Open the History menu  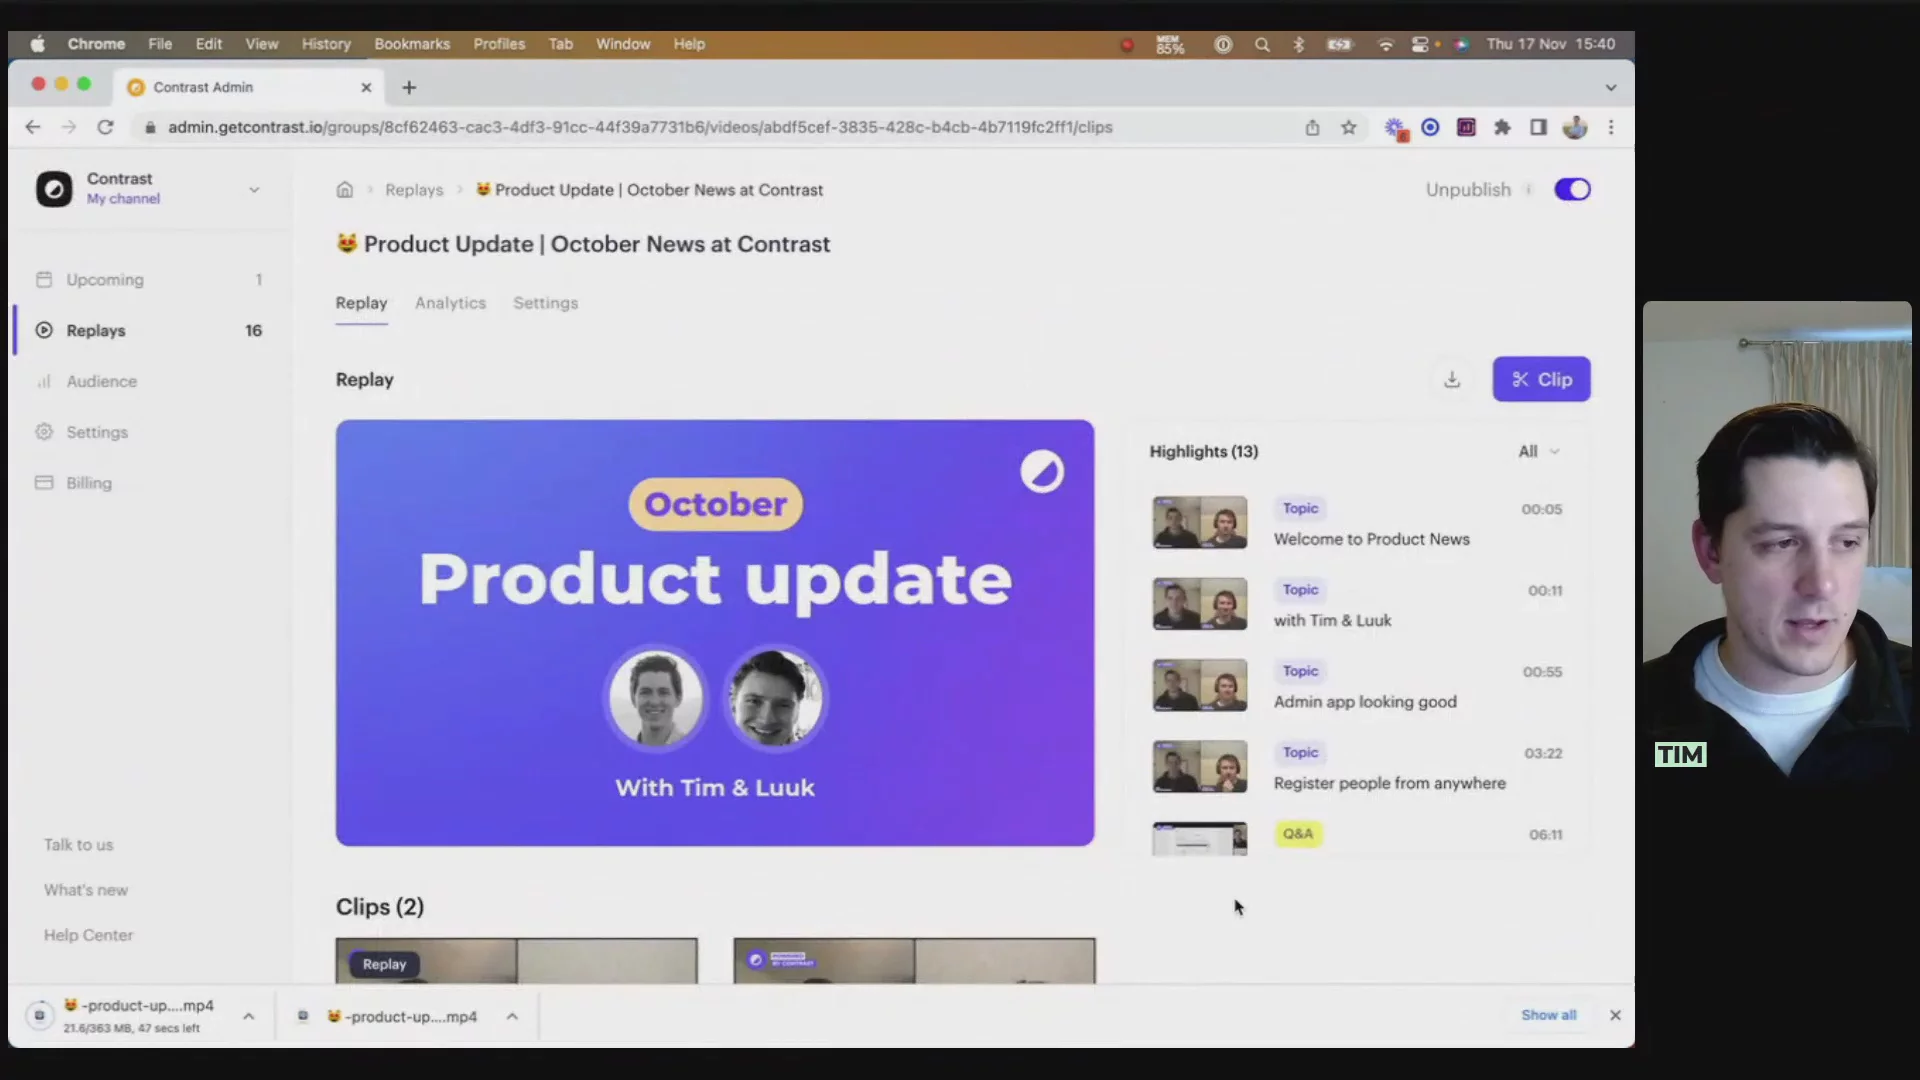pos(326,44)
